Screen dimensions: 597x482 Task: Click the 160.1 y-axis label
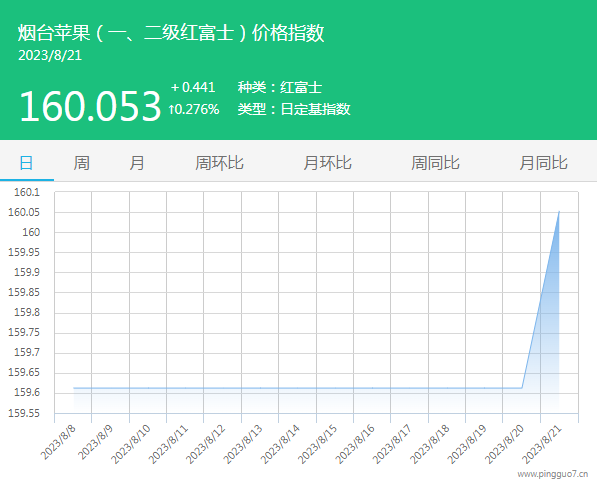click(x=27, y=192)
